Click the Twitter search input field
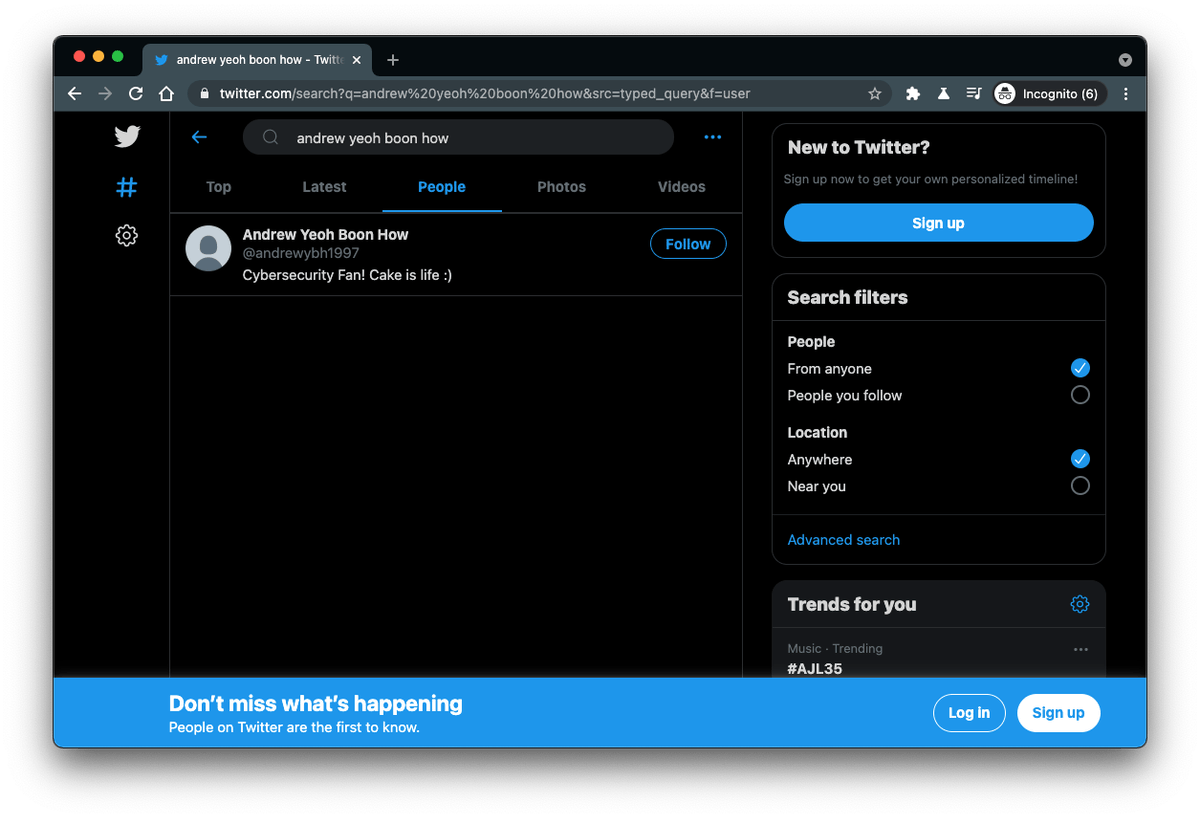Screen dimensions: 1200x818 [458, 138]
